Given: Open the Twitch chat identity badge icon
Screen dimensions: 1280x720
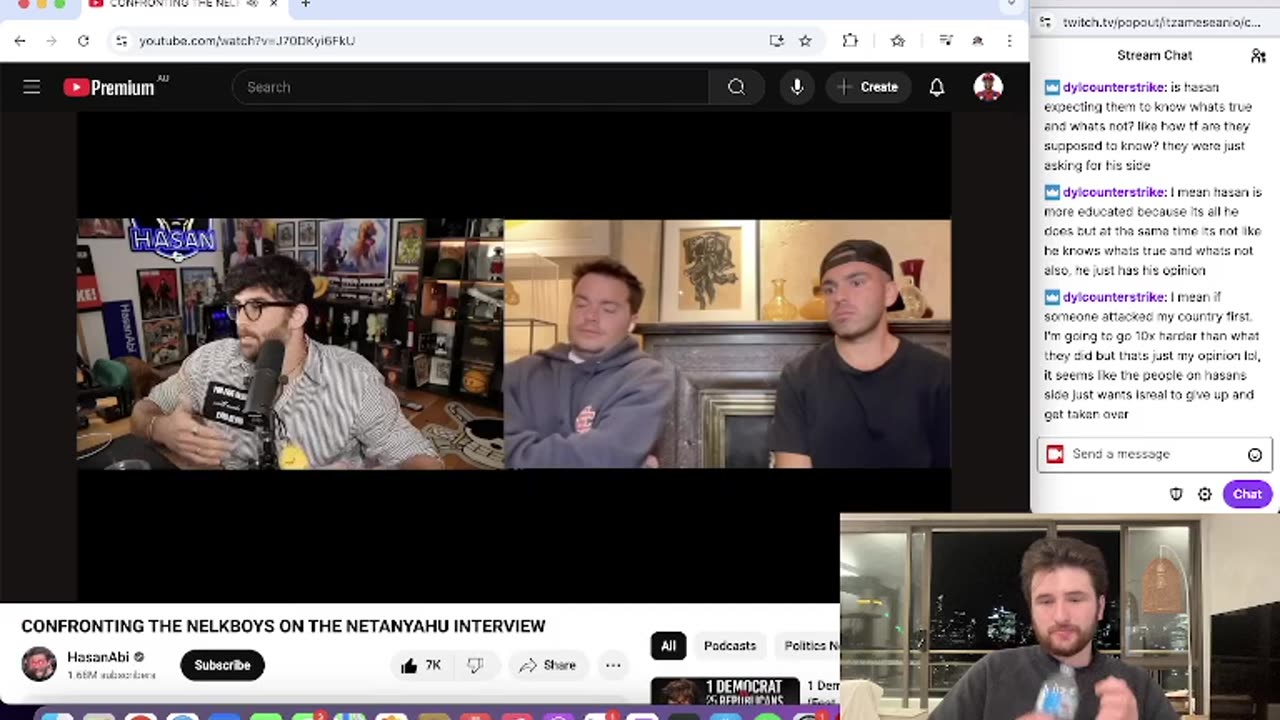Looking at the screenshot, I should tap(1054, 454).
